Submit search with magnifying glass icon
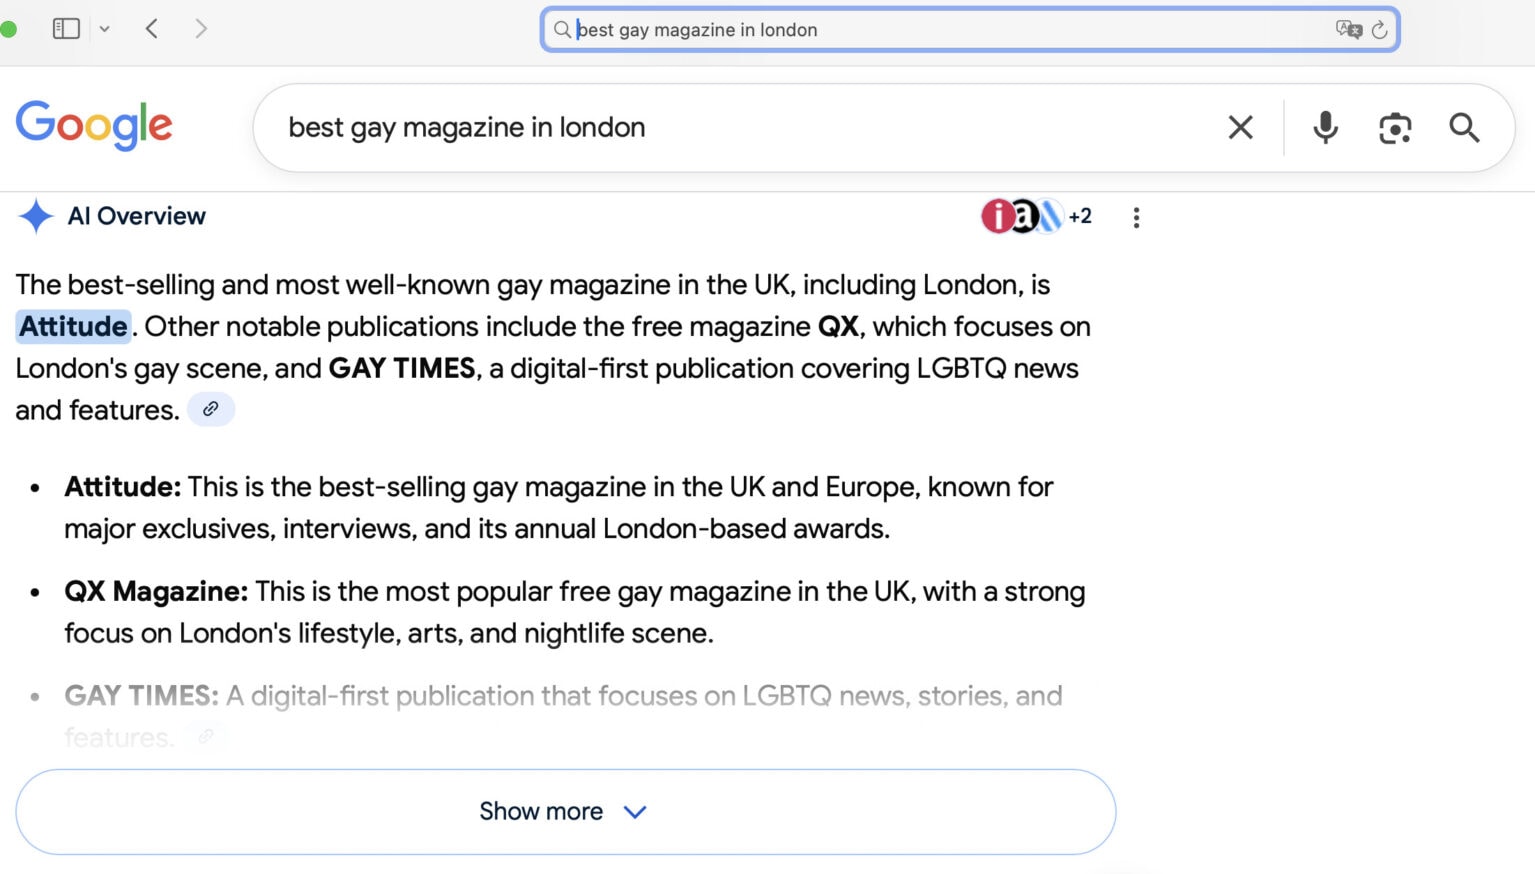Image resolution: width=1535 pixels, height=874 pixels. pos(1464,128)
